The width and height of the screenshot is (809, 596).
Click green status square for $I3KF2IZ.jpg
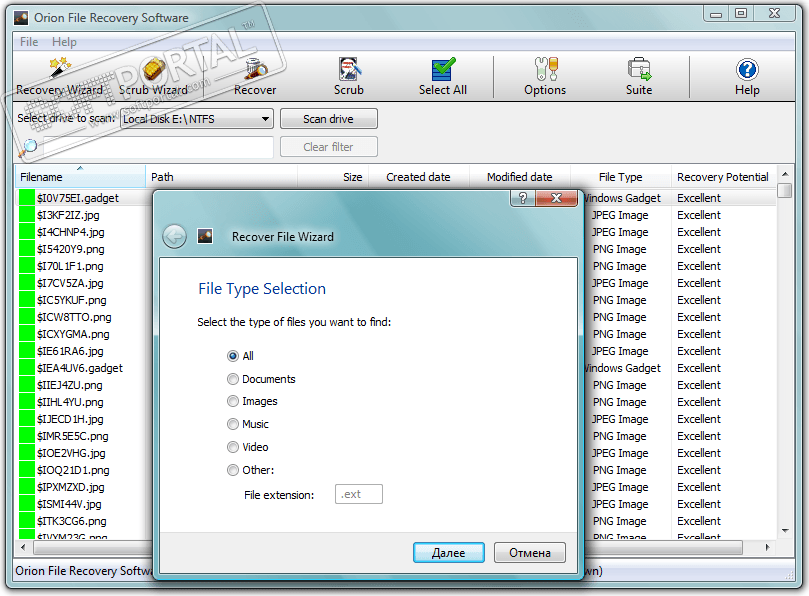click(26, 215)
